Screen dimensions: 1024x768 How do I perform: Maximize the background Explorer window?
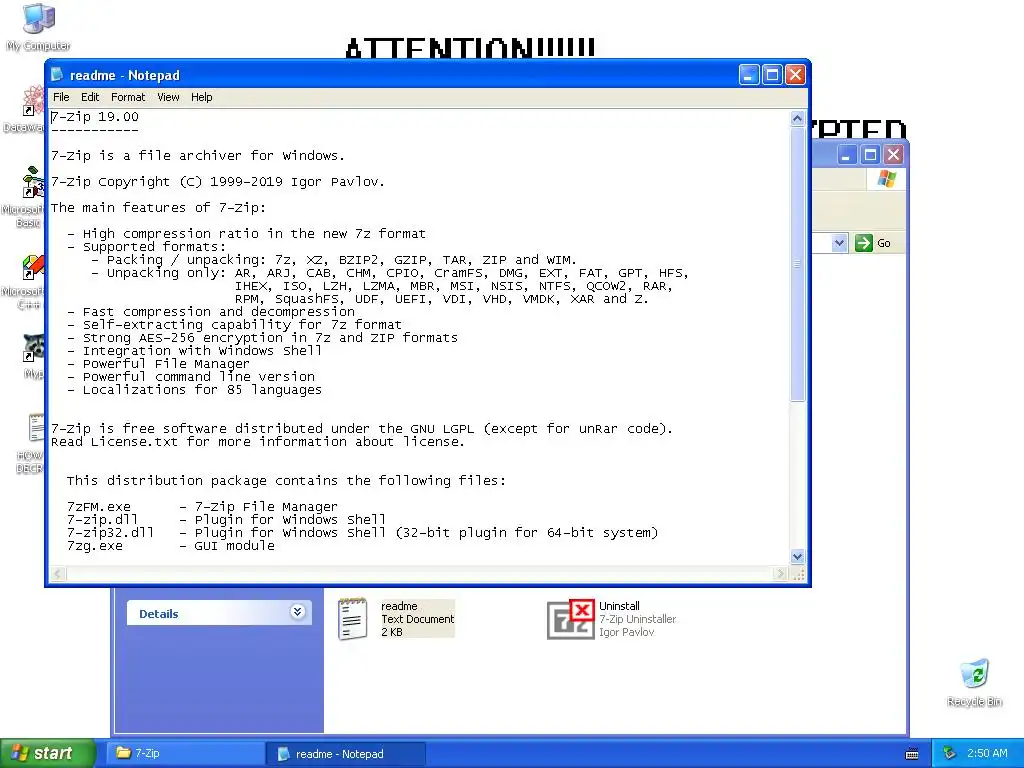(x=870, y=155)
